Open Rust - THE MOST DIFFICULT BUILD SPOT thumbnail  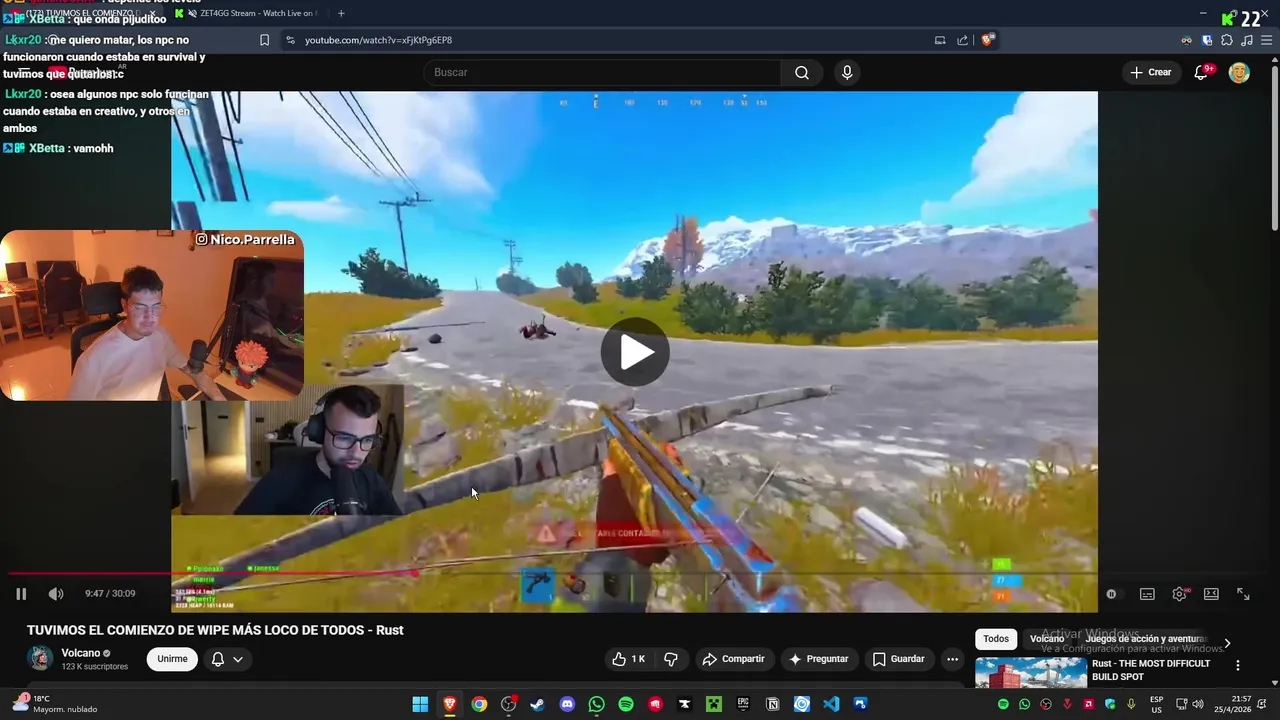pyautogui.click(x=1031, y=672)
